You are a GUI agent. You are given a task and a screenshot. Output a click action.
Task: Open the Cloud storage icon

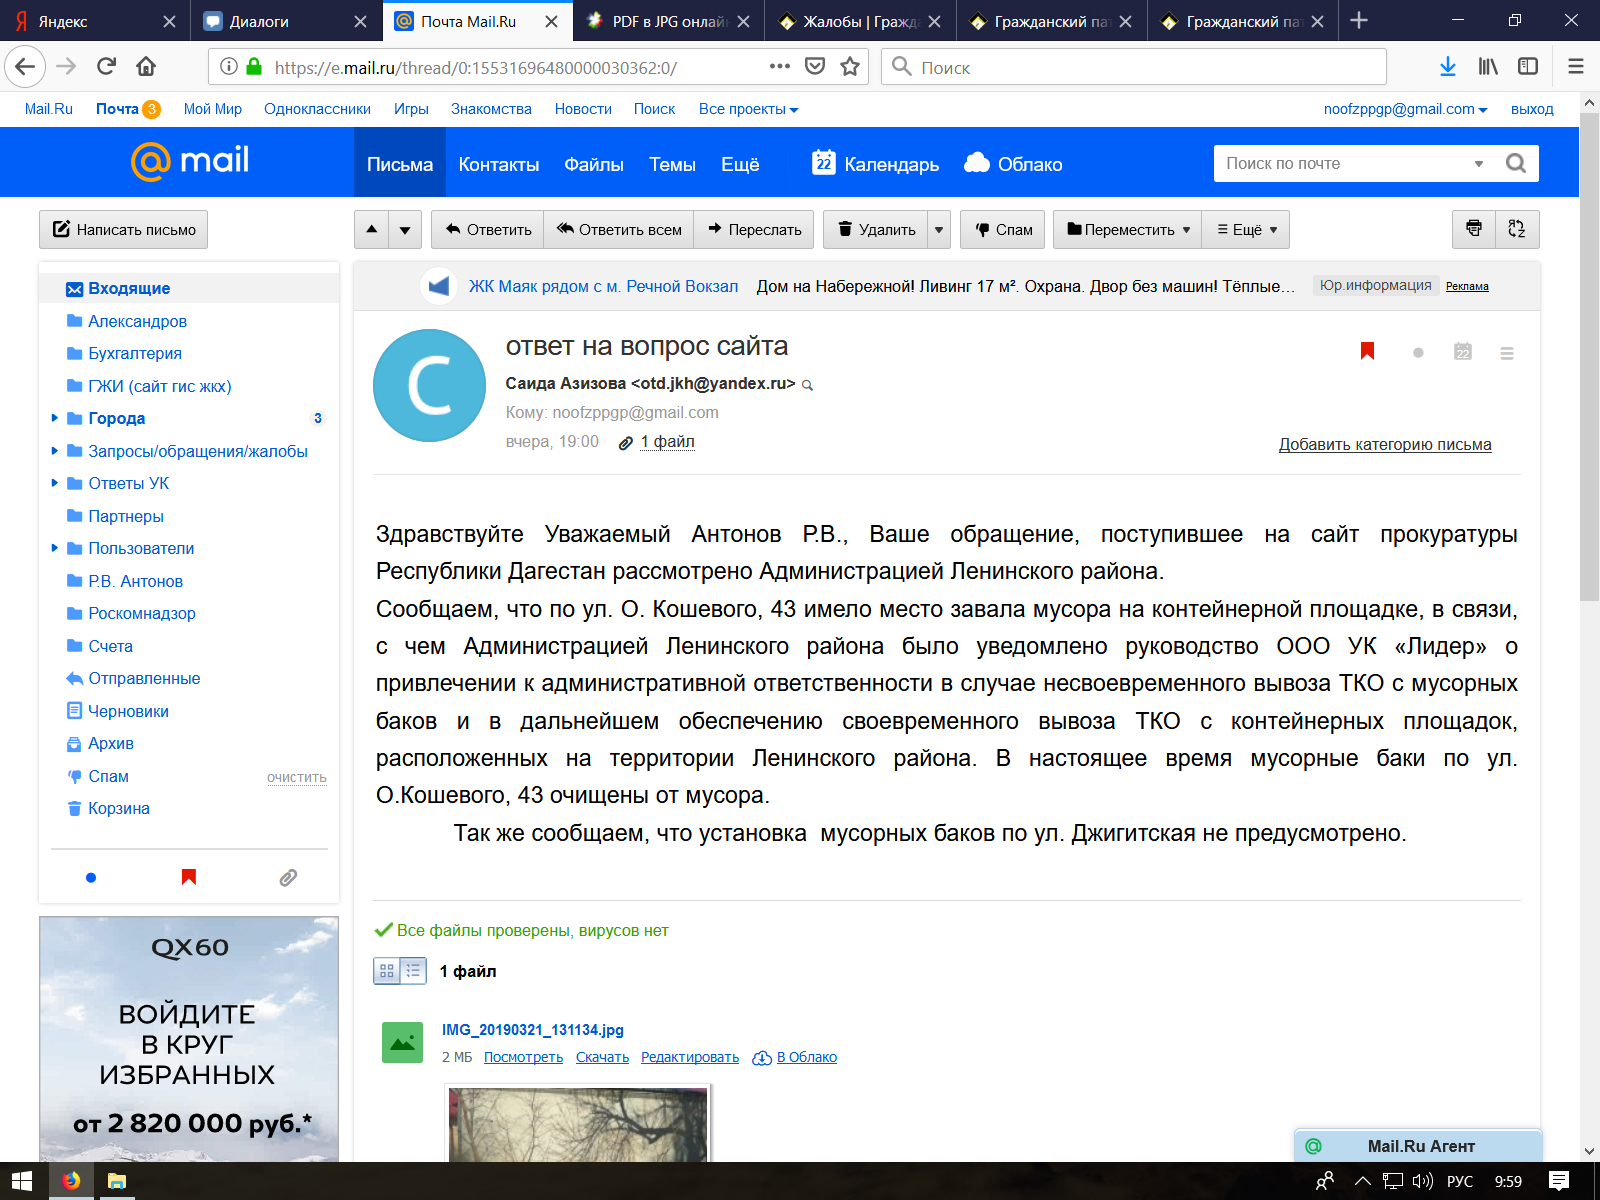point(977,163)
